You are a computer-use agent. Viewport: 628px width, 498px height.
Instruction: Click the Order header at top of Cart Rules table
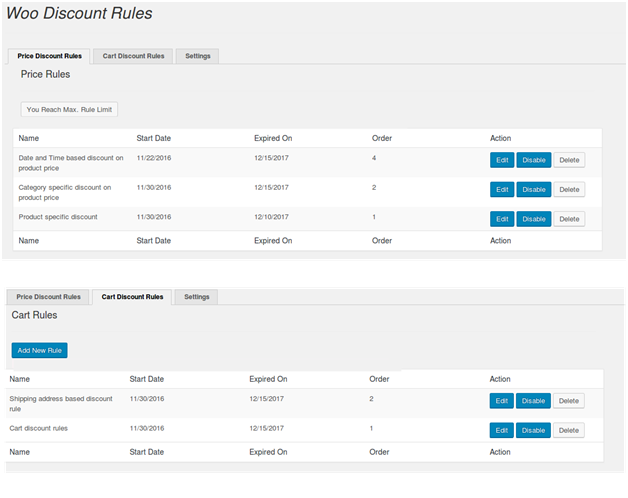(x=379, y=379)
